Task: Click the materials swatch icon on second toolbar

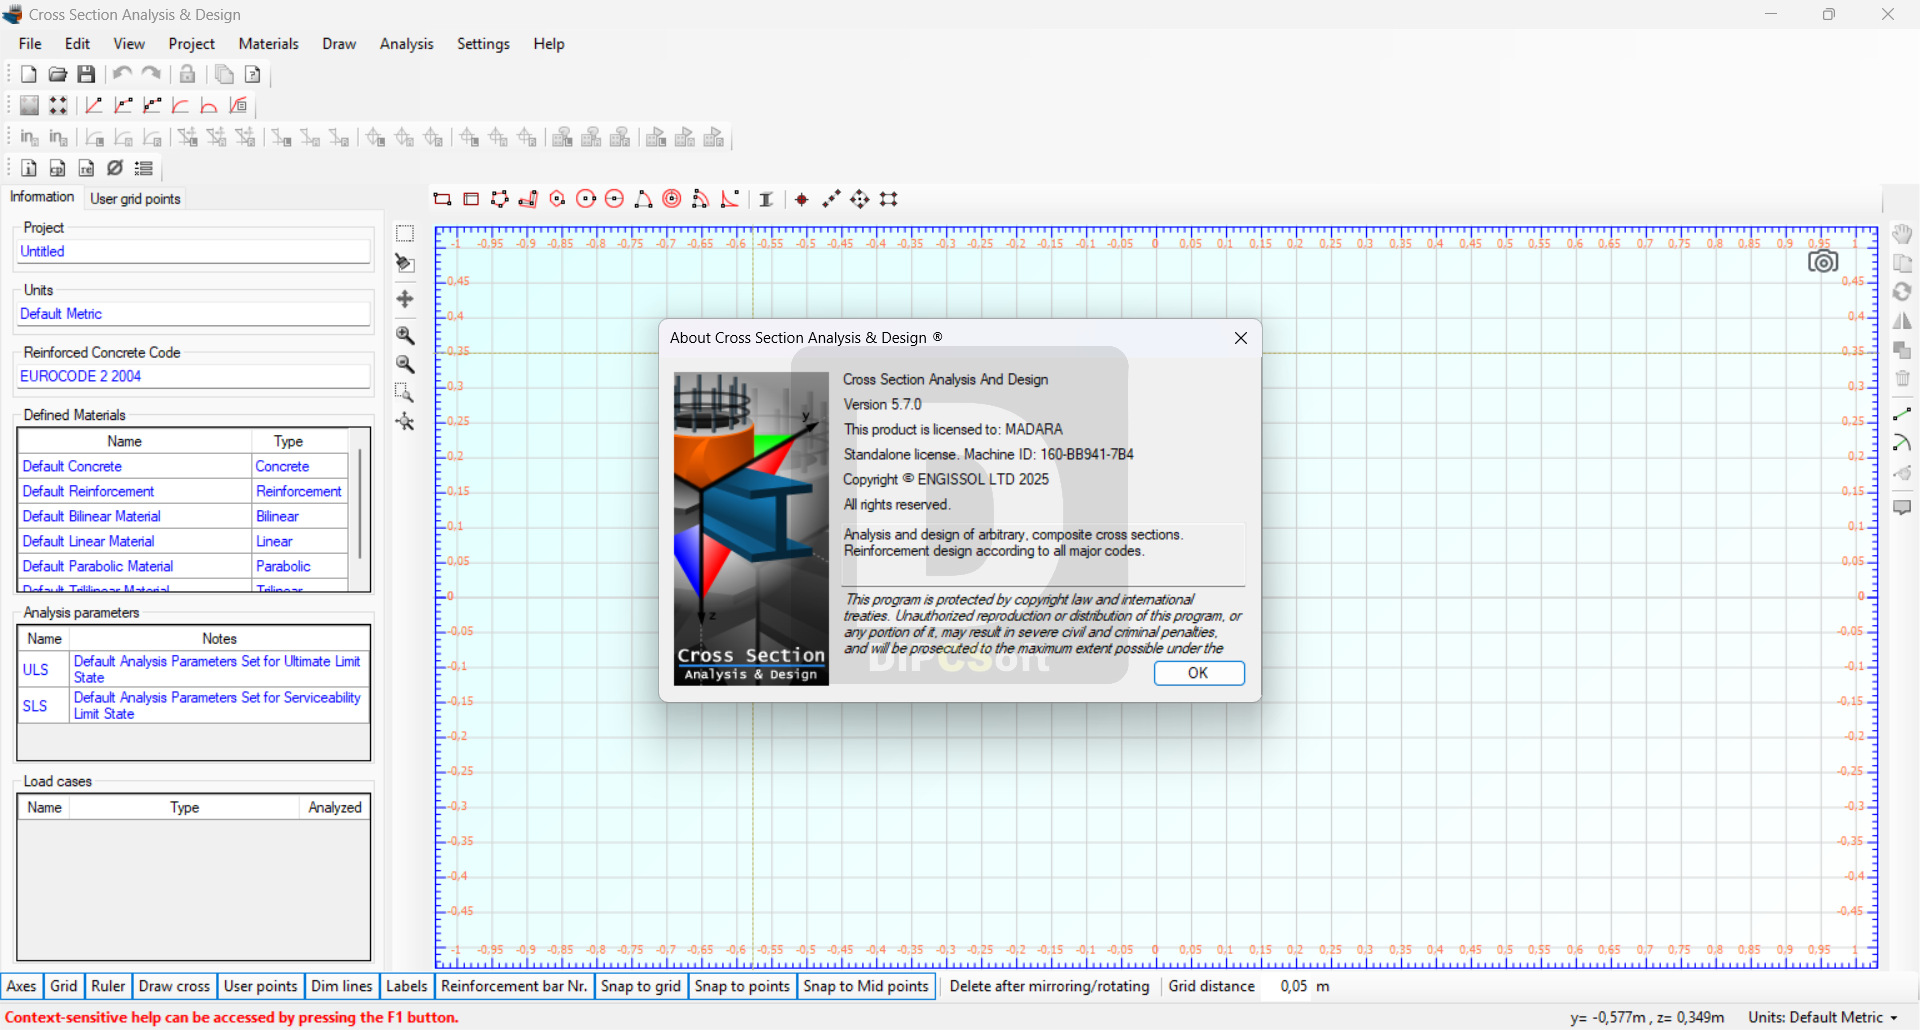Action: [29, 105]
